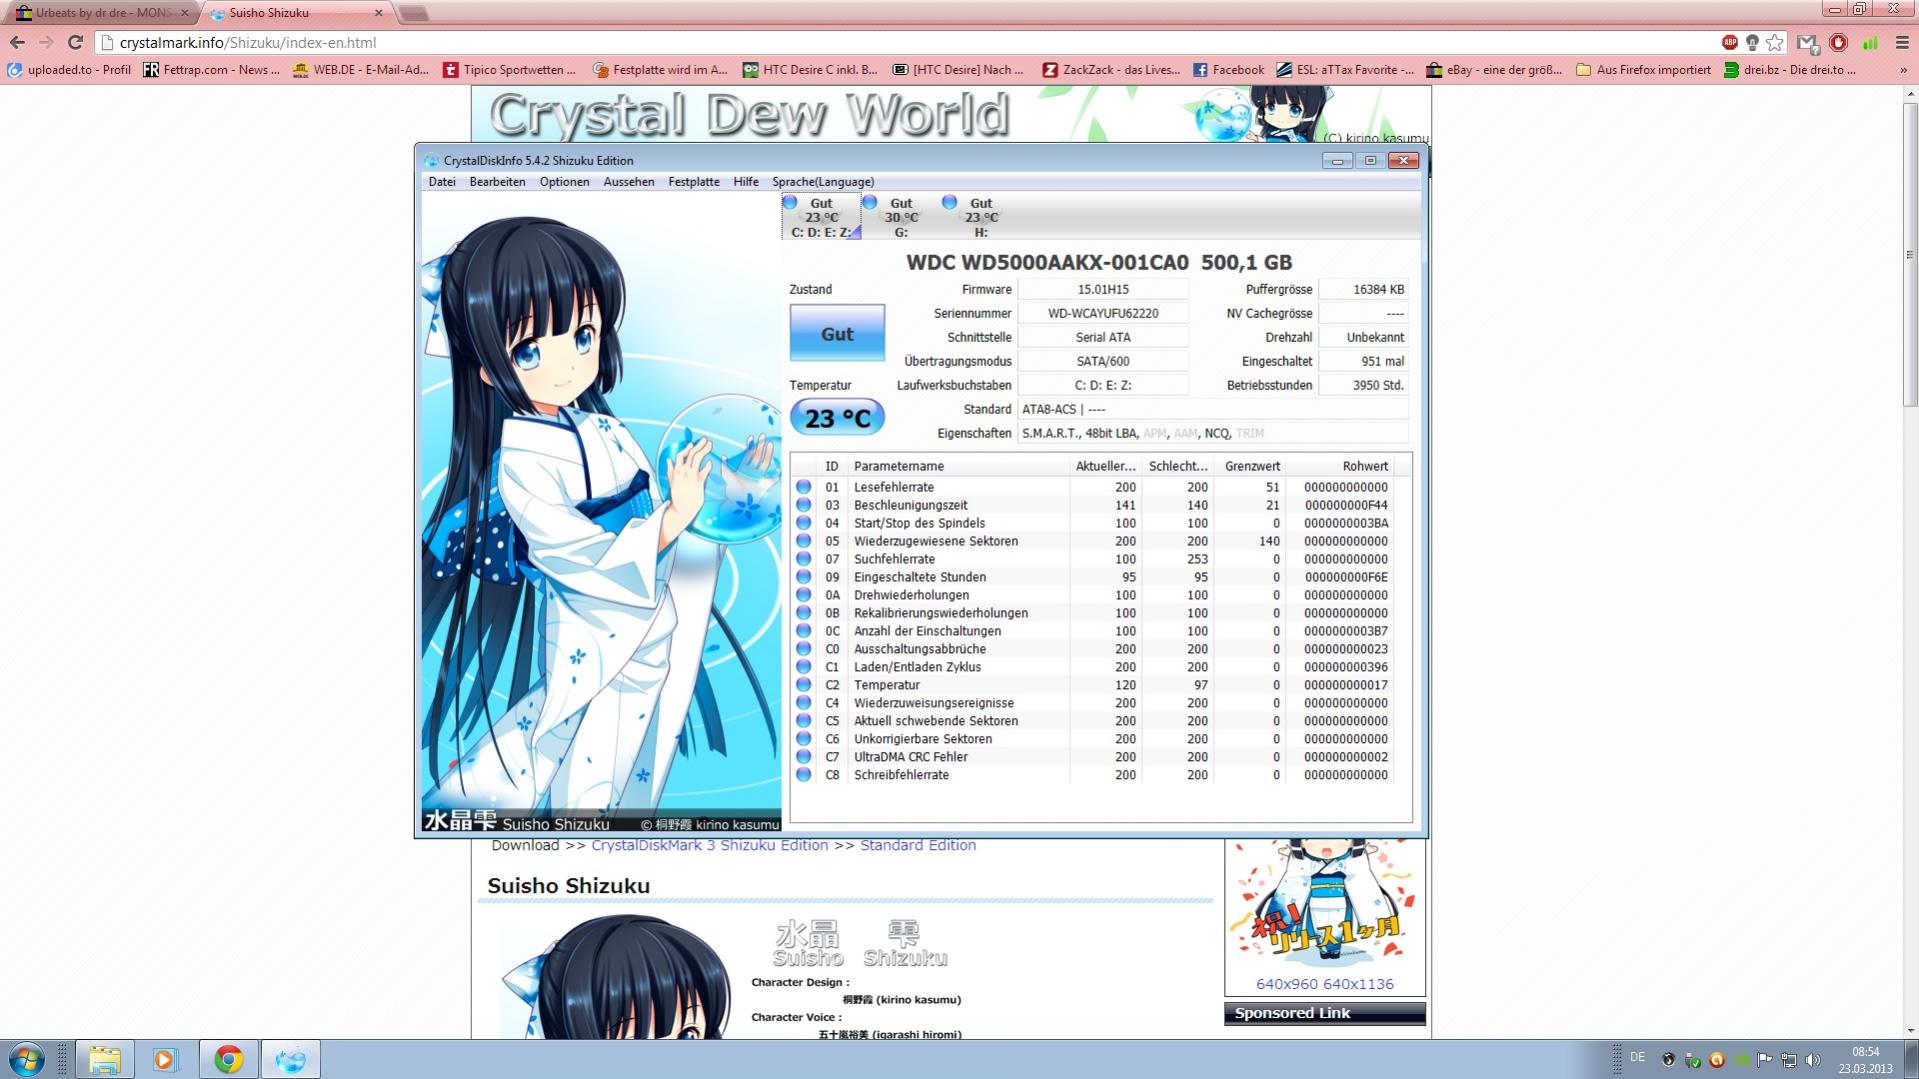Open the 640x960 wallpaper link
The width and height of the screenshot is (1919, 1079).
1286,984
